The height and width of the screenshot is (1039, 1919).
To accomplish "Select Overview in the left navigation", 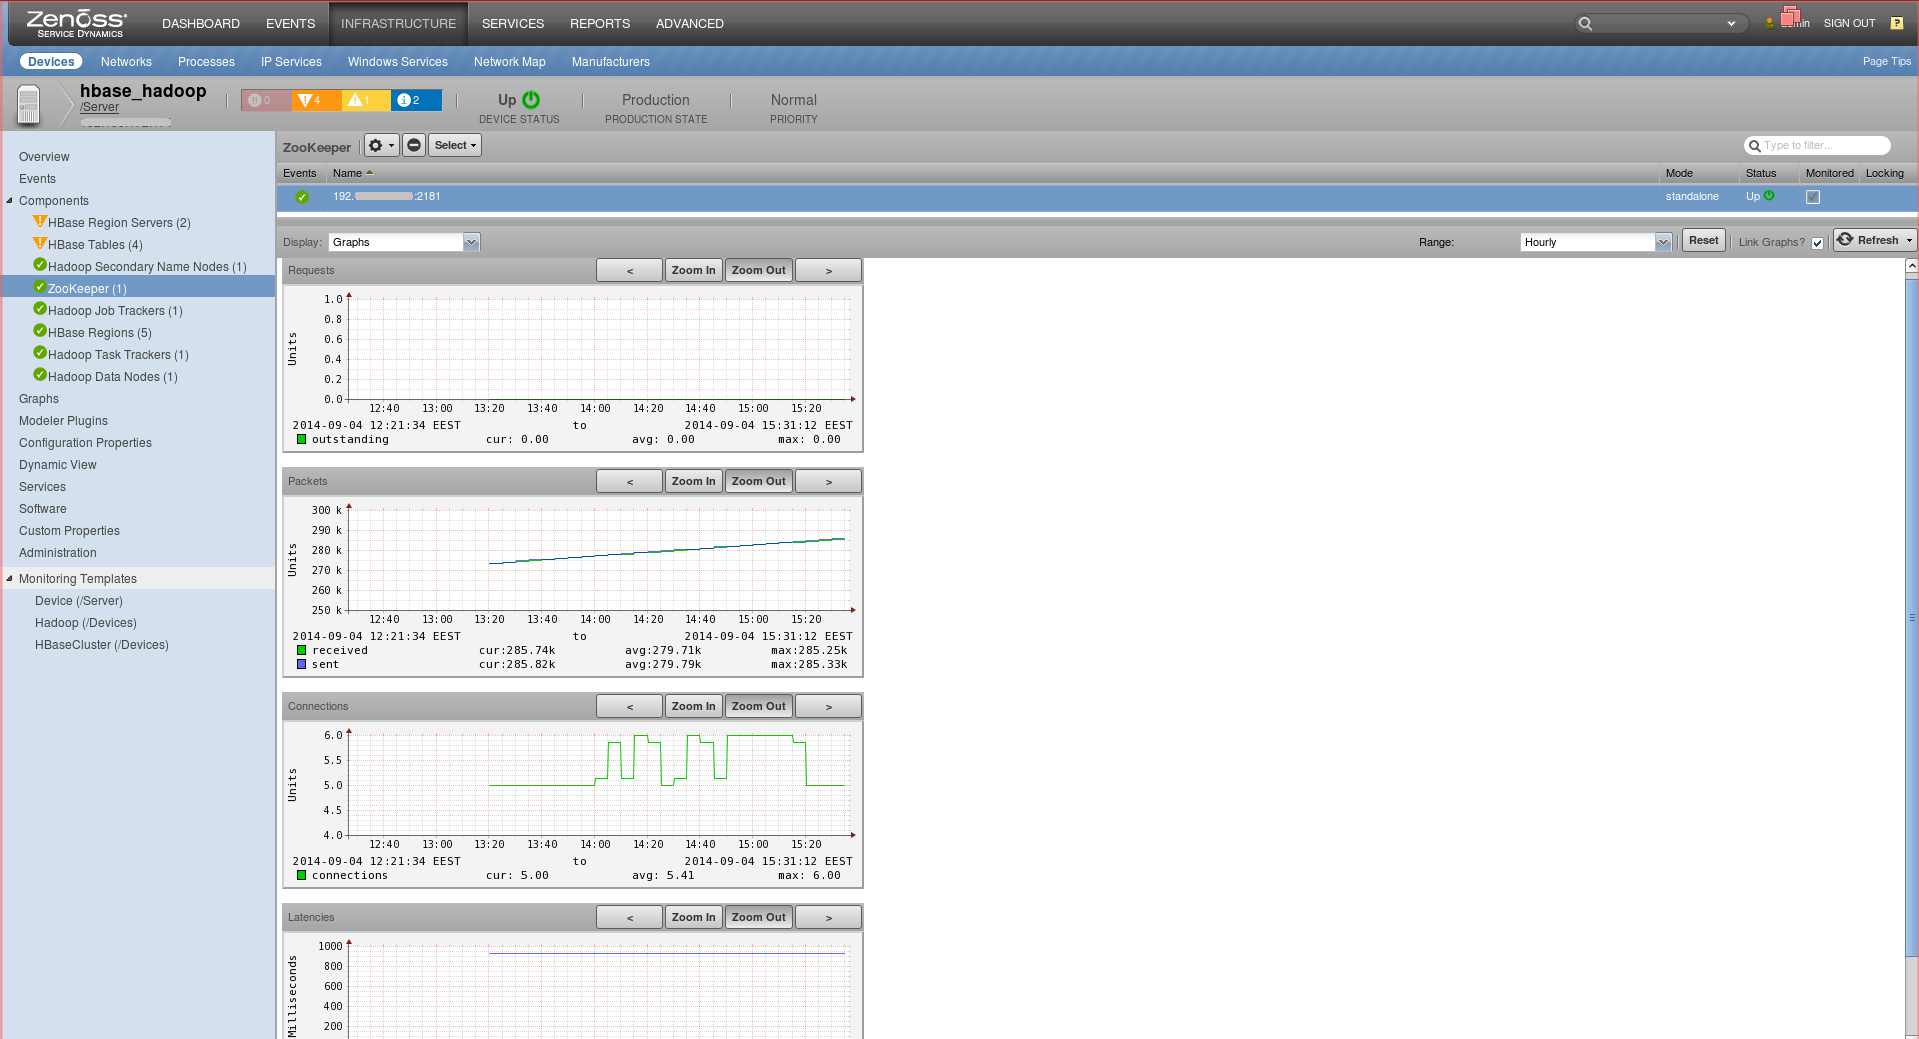I will [x=44, y=157].
